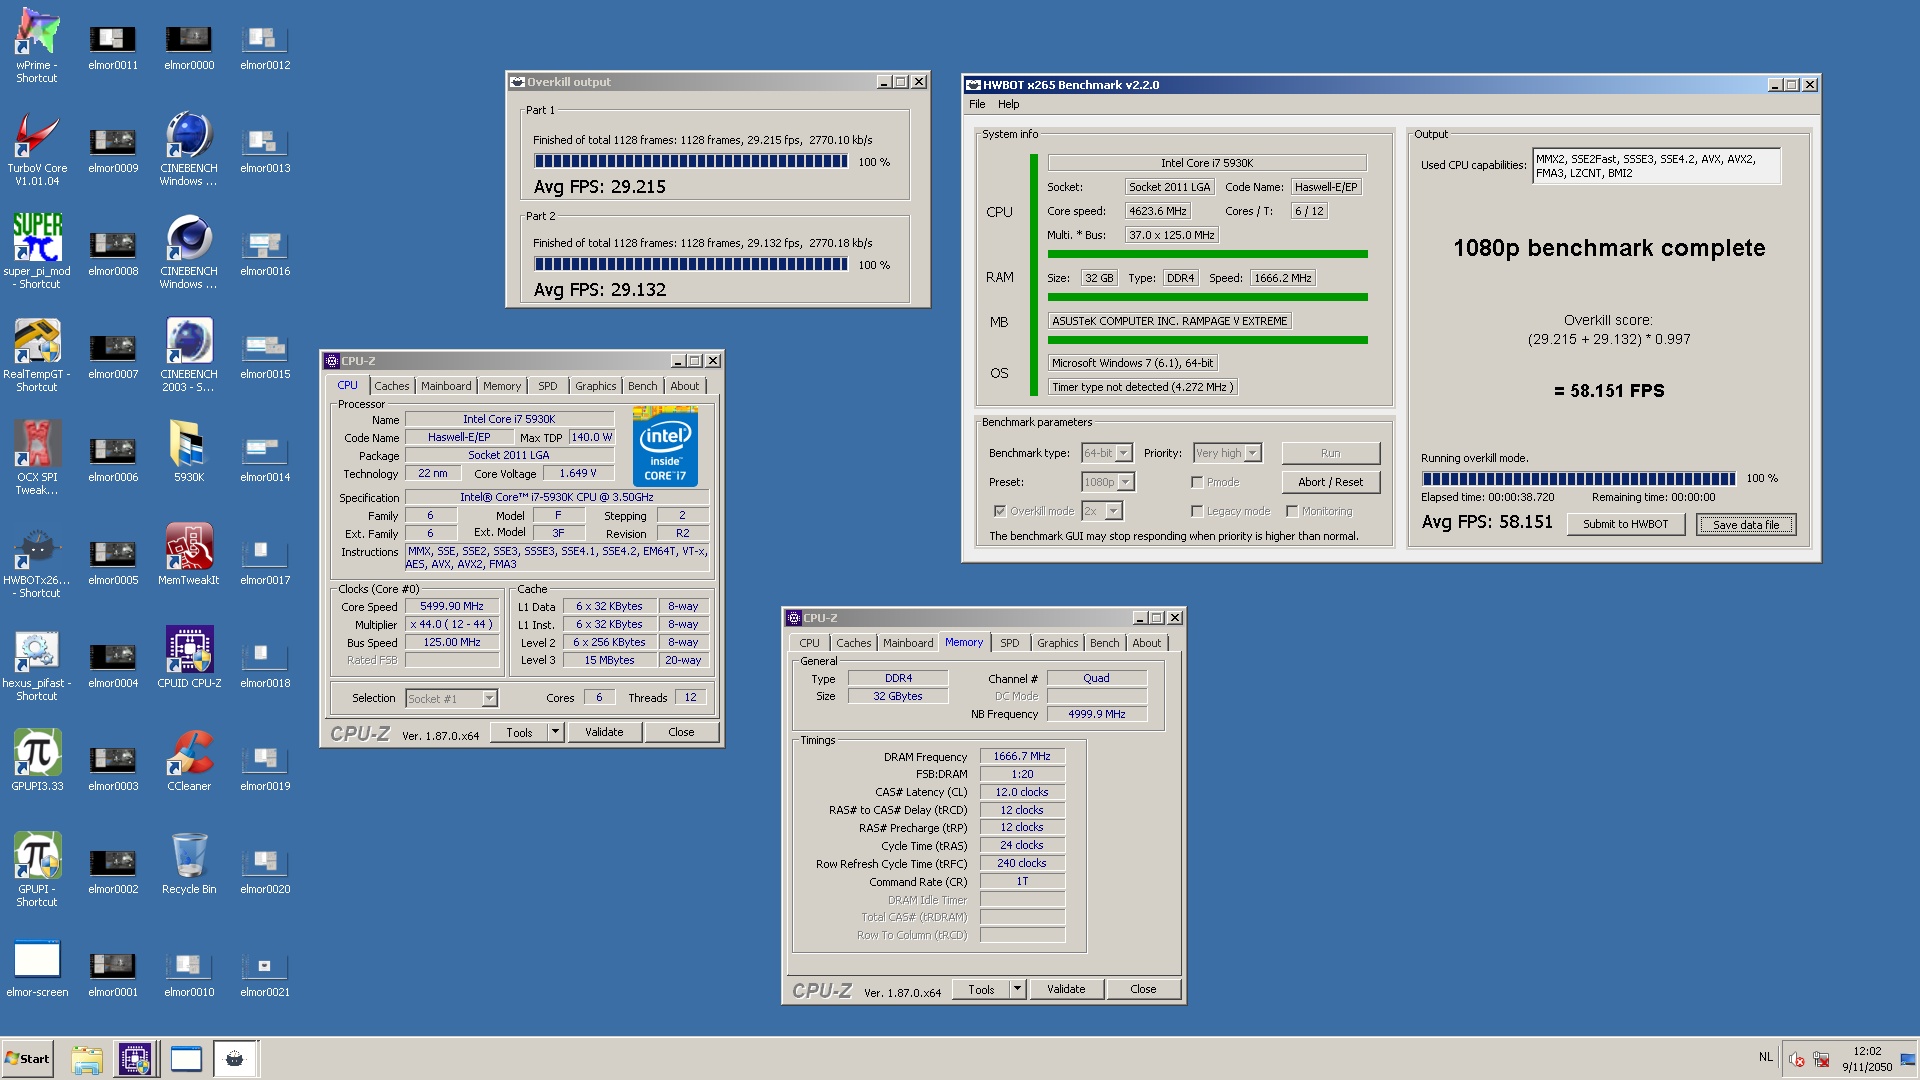Open the wPrime shortcut icon
The image size is (1920, 1080).
[x=37, y=45]
